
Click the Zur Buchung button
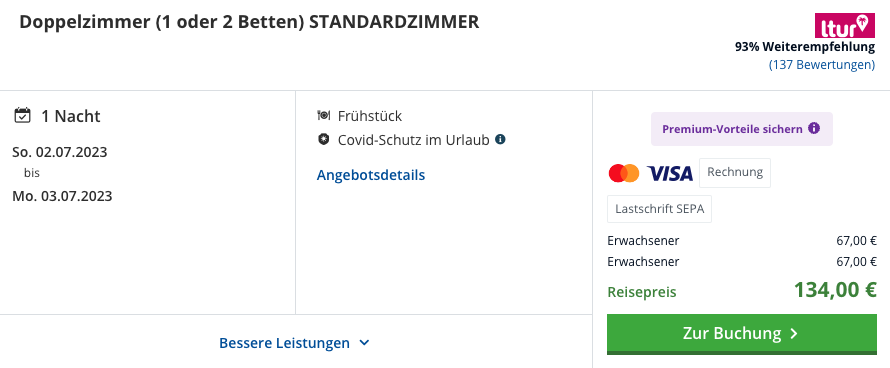(742, 333)
